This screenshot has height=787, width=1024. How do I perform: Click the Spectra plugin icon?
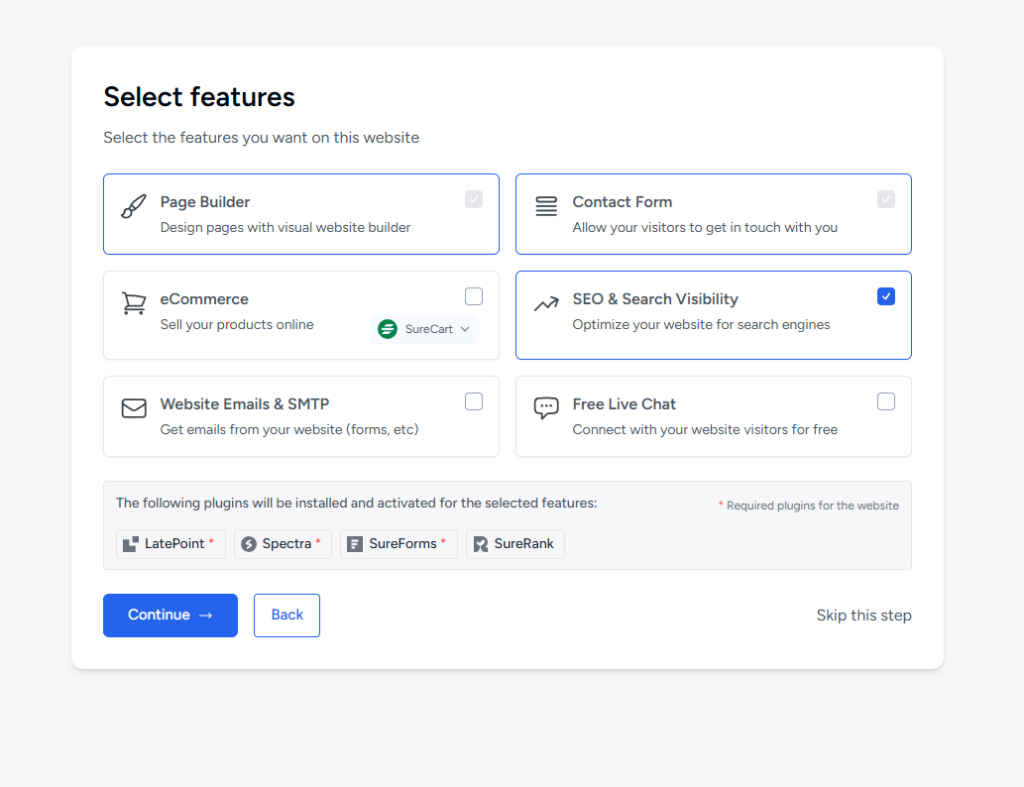[249, 544]
